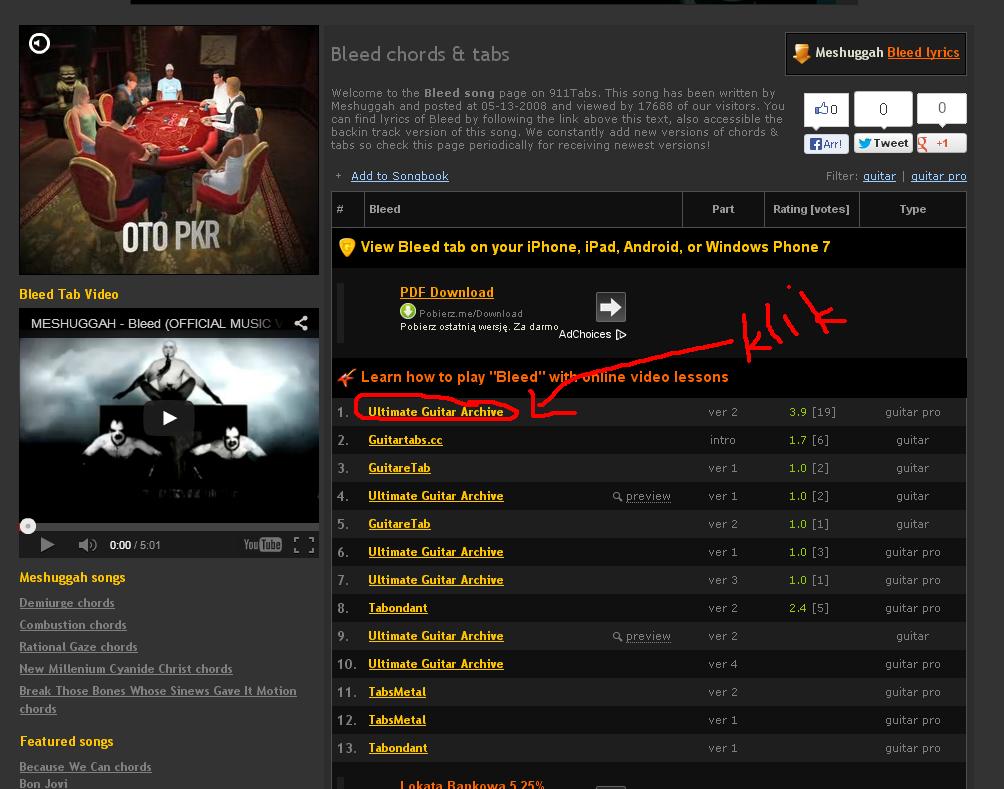Image resolution: width=1004 pixels, height=789 pixels.
Task: Click the download arrow icon beside Meshuggah
Action: click(x=801, y=53)
